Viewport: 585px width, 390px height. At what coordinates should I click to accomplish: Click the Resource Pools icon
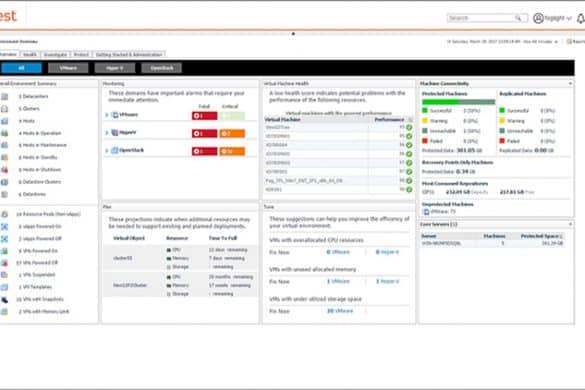(4, 214)
